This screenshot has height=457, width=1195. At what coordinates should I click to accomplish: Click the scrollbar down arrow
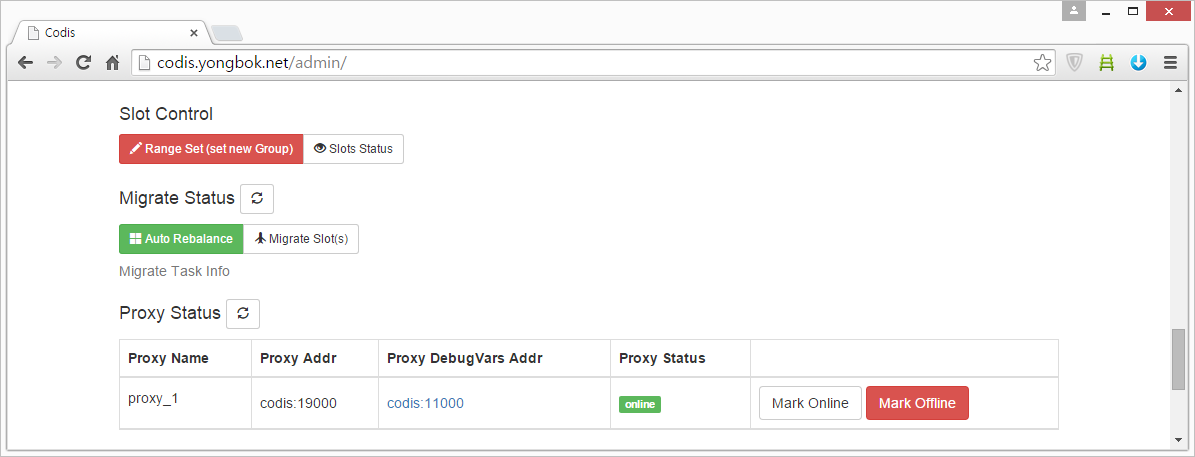coord(1178,440)
